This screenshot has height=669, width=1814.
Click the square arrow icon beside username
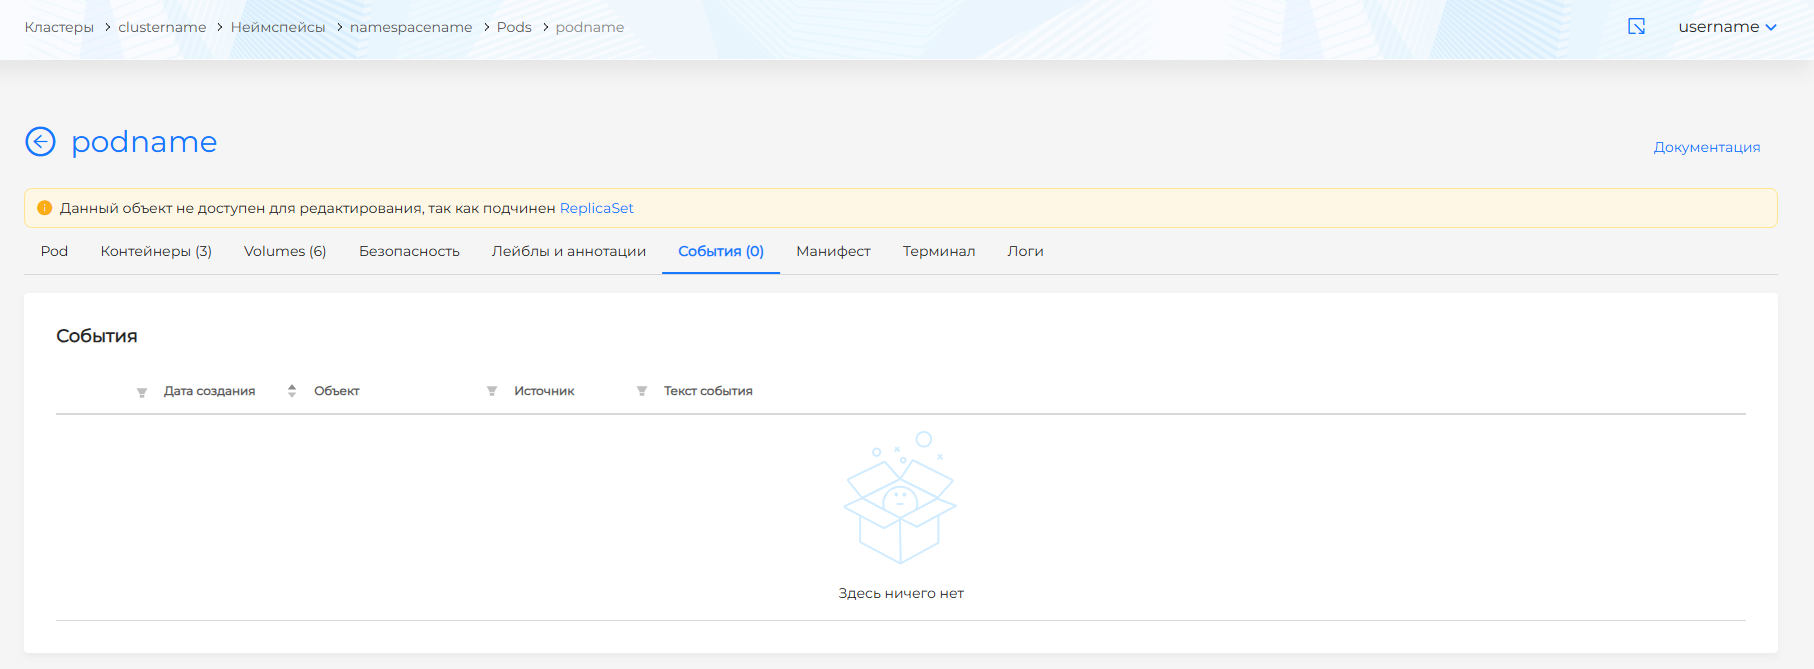click(1636, 27)
